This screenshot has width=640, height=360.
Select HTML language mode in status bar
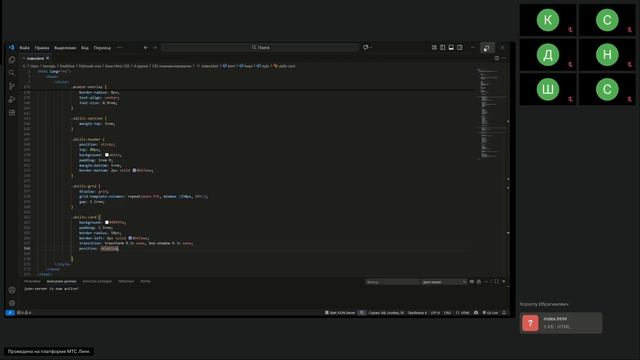pyautogui.click(x=463, y=313)
